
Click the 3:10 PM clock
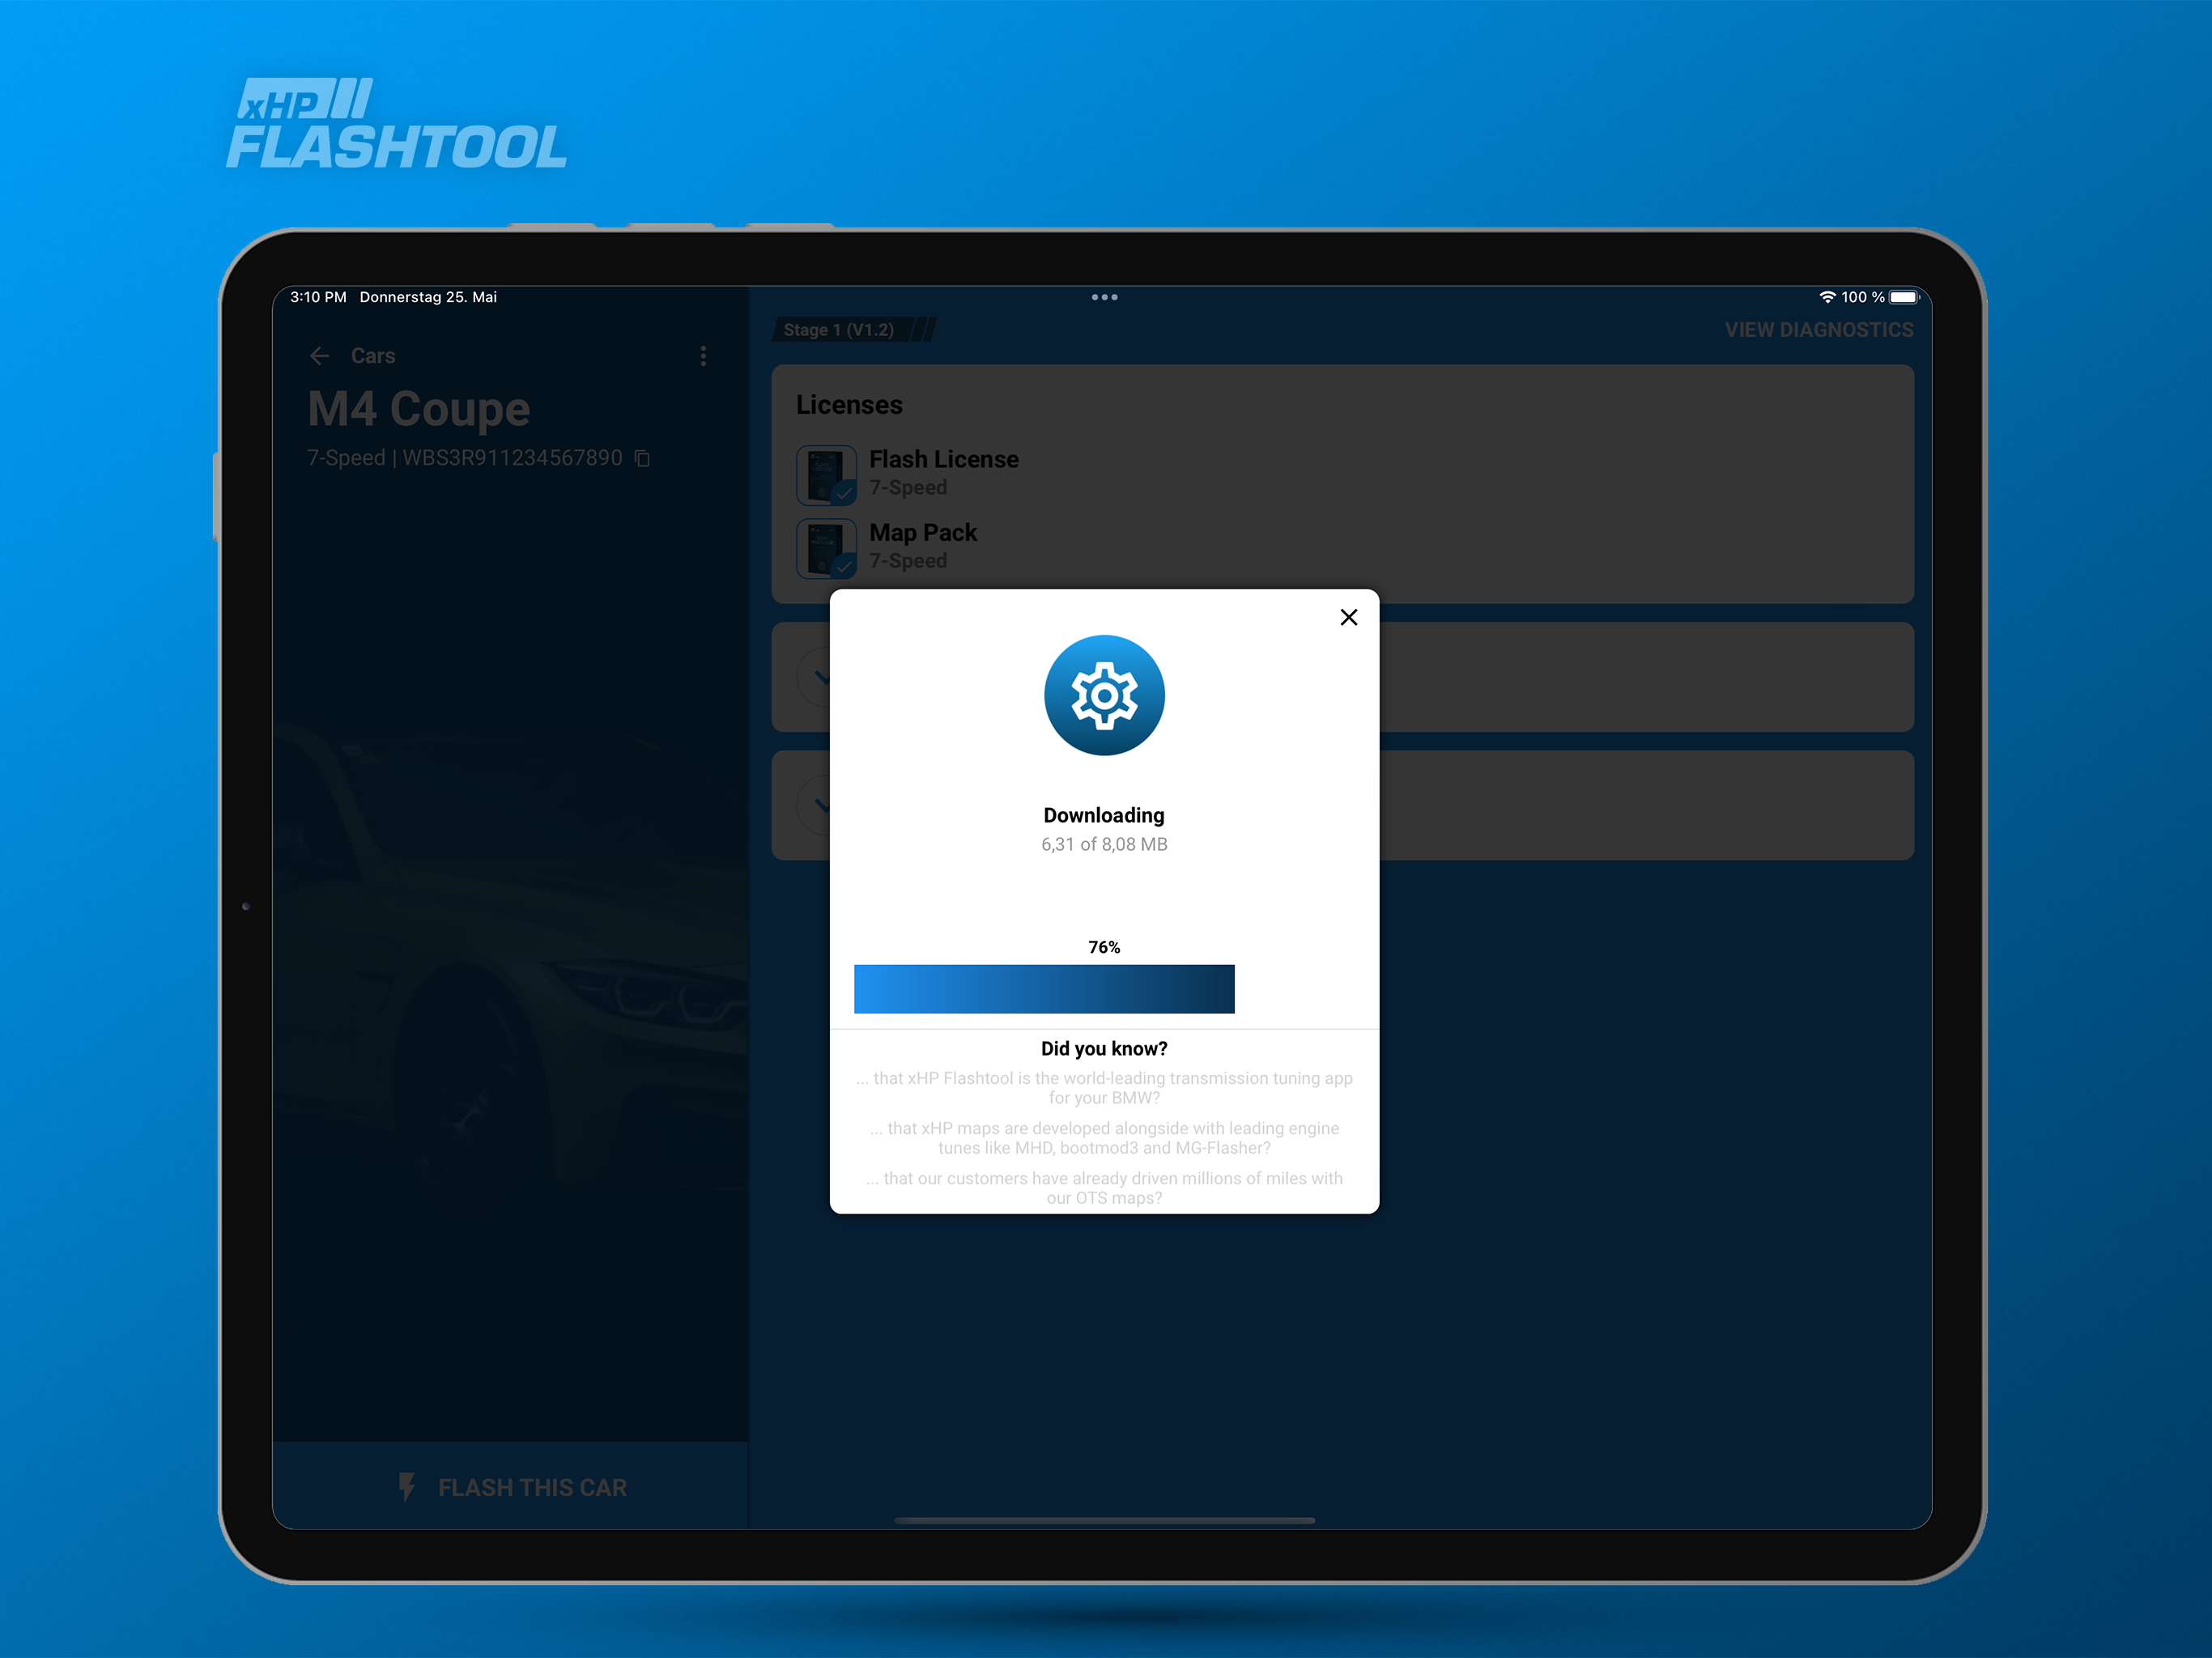tap(318, 297)
